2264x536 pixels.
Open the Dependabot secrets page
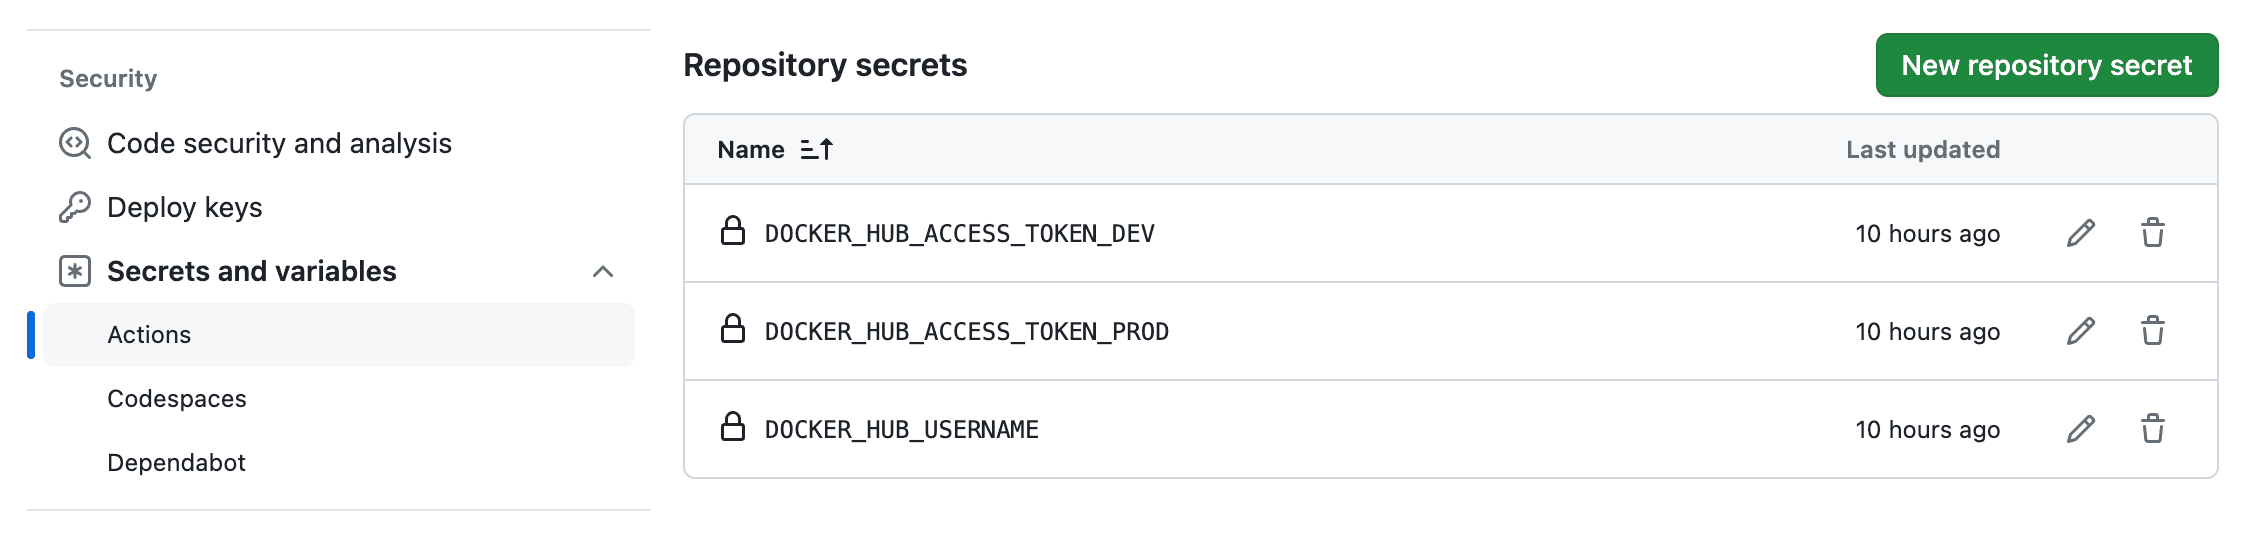pyautogui.click(x=176, y=463)
